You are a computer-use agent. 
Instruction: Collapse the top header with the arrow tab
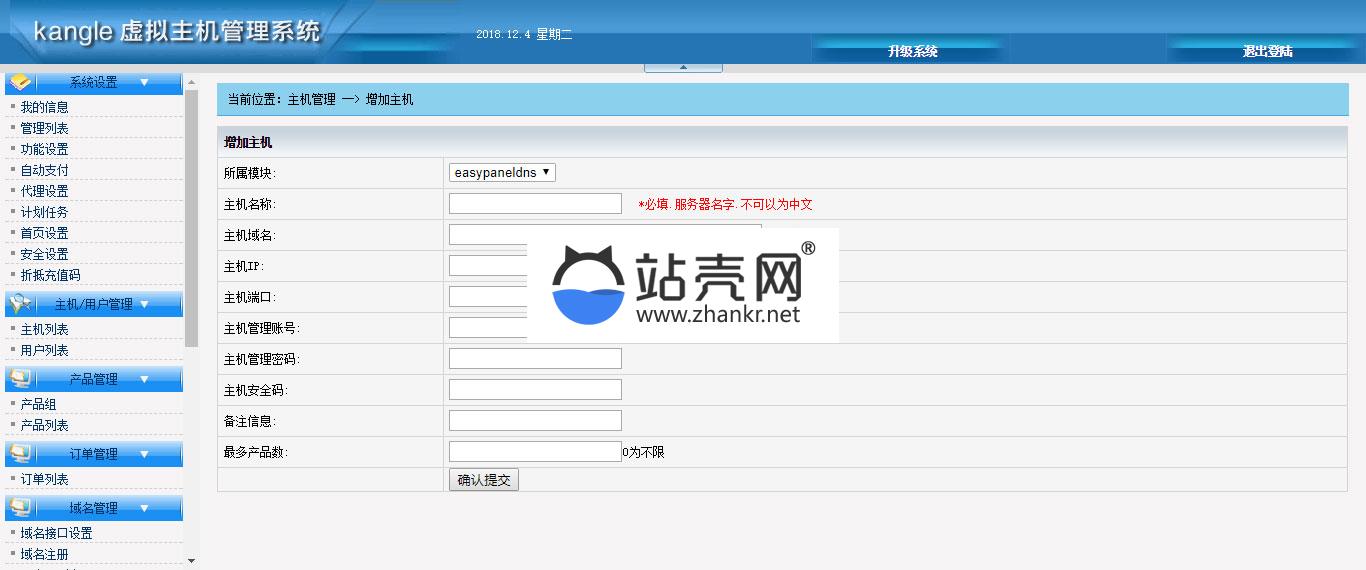pos(683,67)
